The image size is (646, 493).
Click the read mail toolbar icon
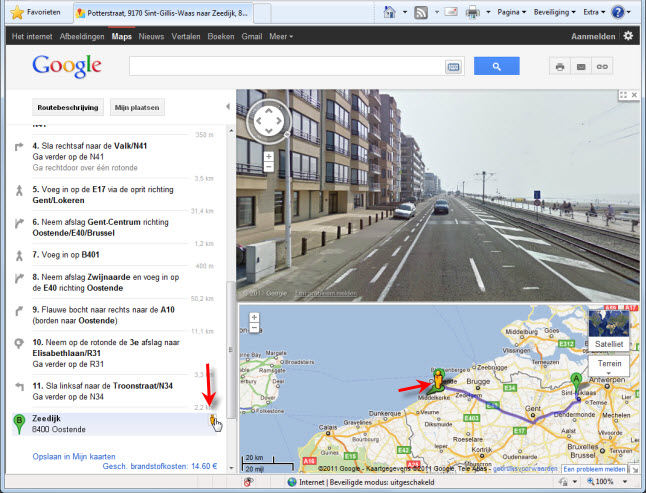coord(451,12)
